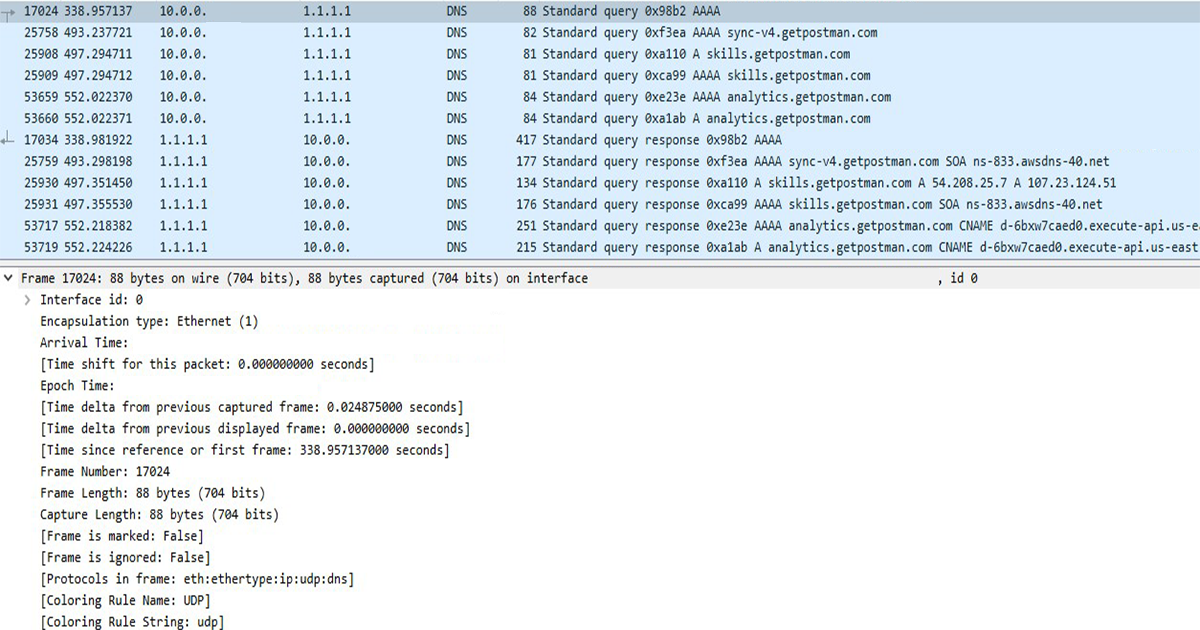Select Protocols in frame eth:ethertype:ip:udp:dns line
Viewport: 1200px width, 630px height.
click(197, 580)
